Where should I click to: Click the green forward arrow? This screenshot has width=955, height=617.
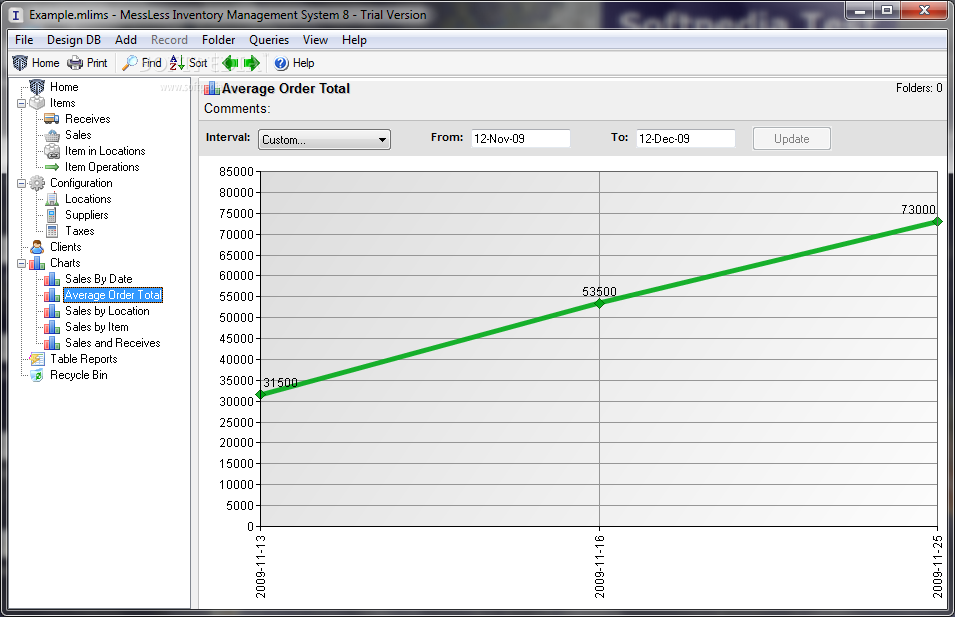pyautogui.click(x=252, y=63)
